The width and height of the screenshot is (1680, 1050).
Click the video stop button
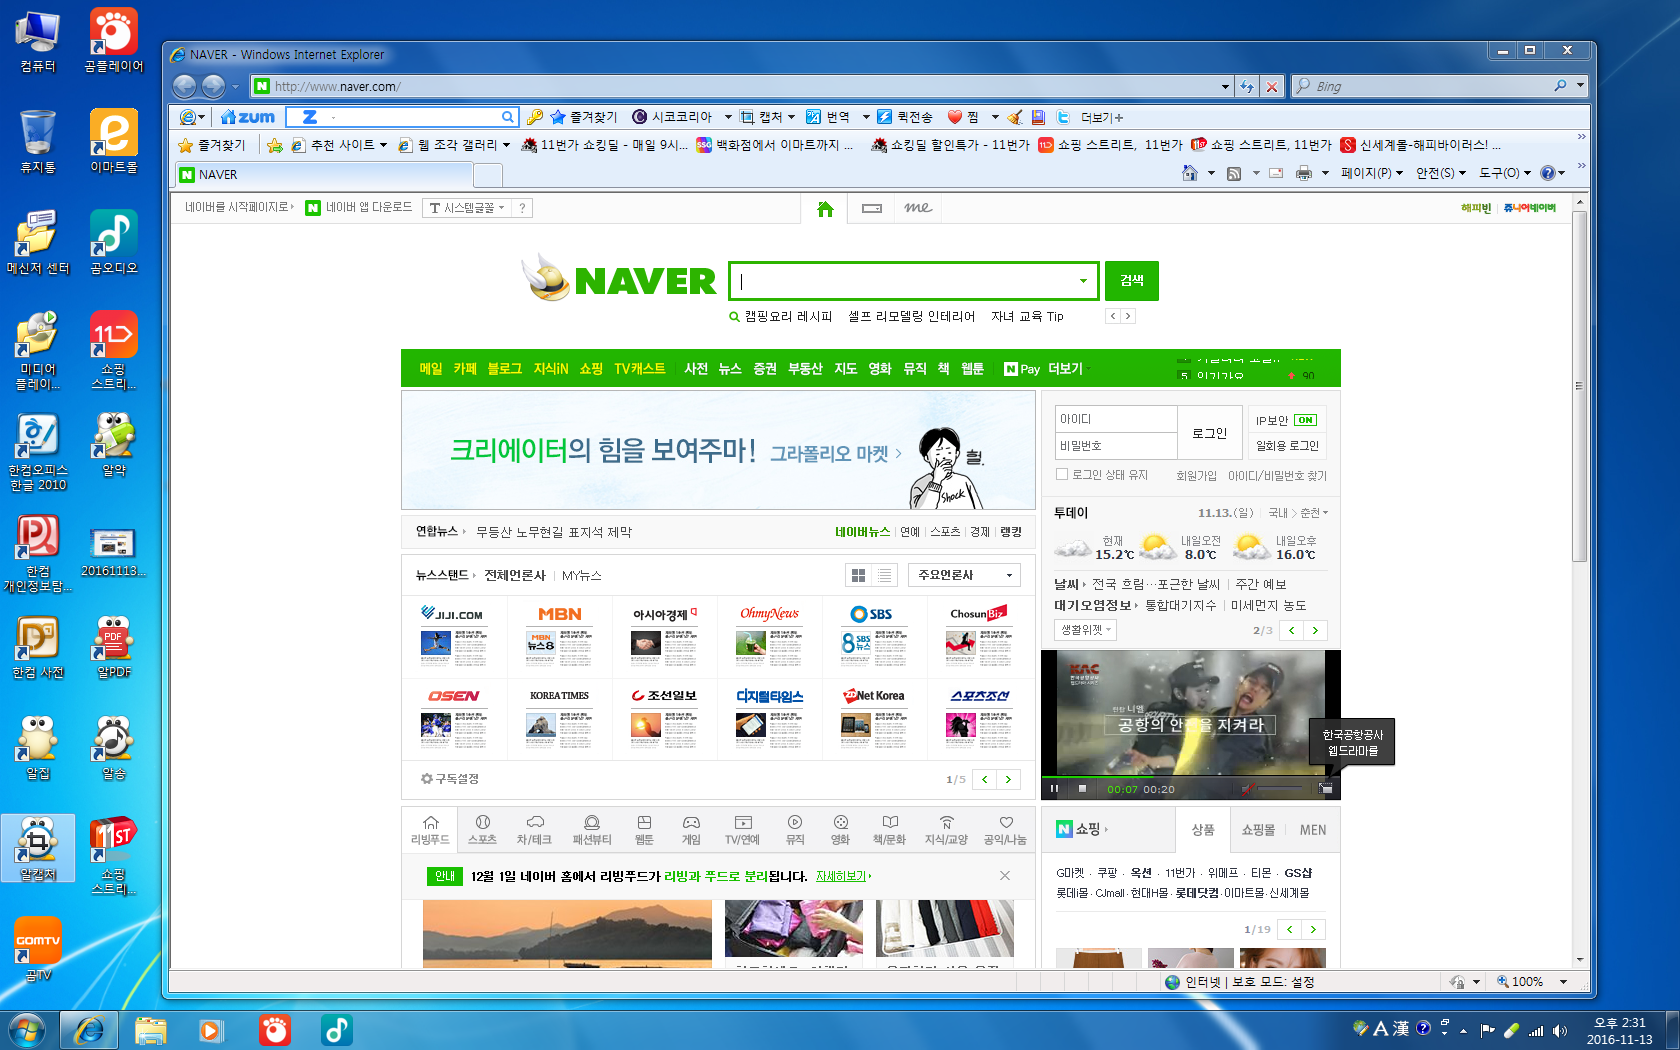(x=1082, y=789)
